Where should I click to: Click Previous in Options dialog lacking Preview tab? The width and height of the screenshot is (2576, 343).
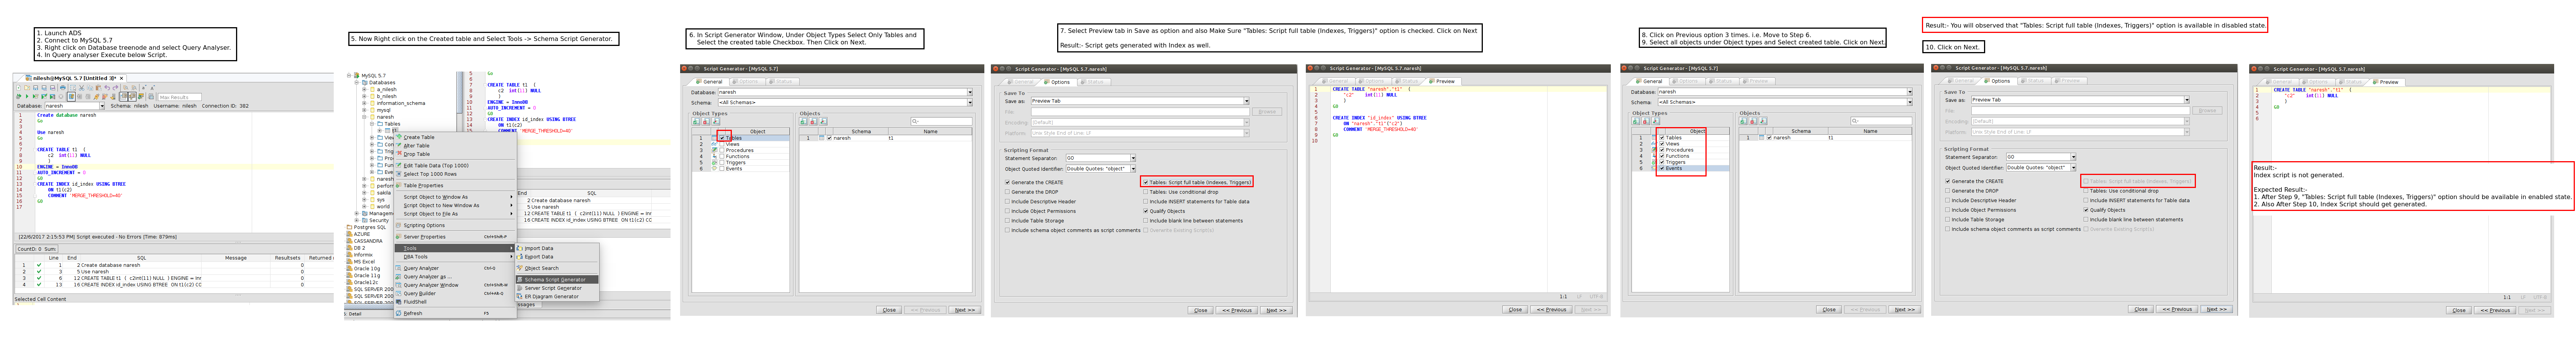1237,310
